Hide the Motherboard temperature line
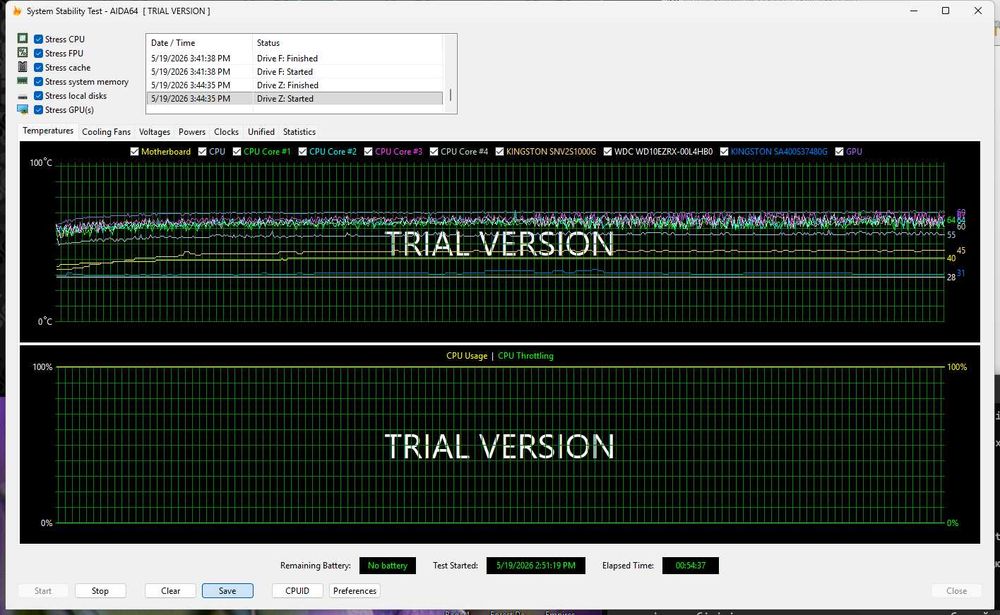The height and width of the screenshot is (615, 1000). [x=135, y=151]
